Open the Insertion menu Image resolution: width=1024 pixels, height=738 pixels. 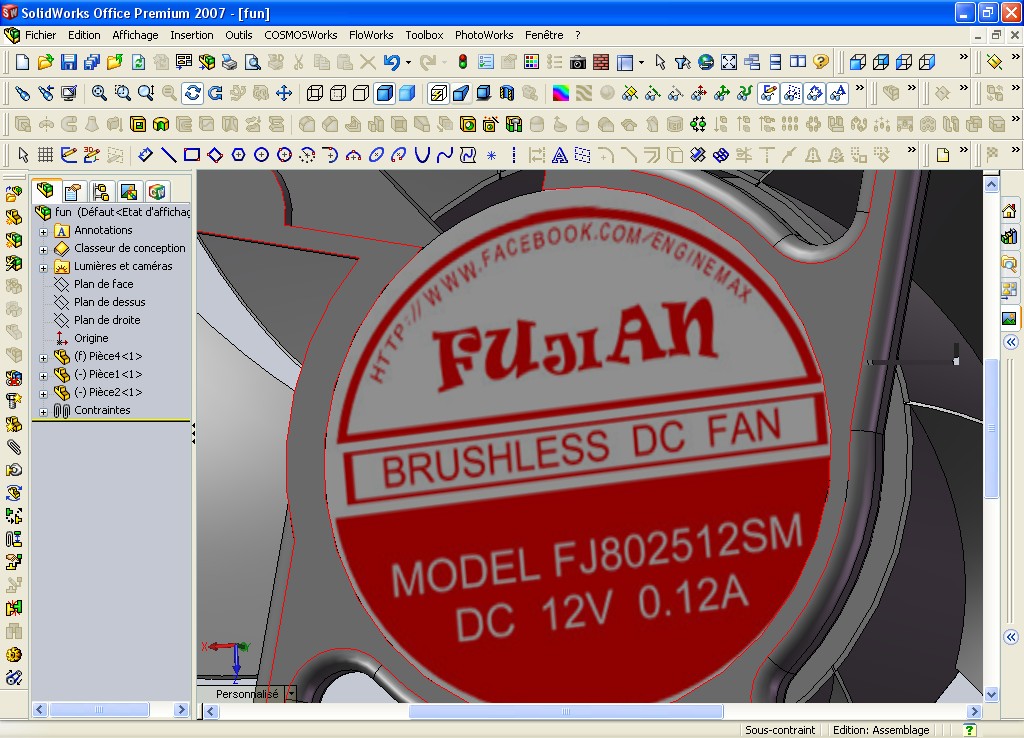click(x=191, y=35)
